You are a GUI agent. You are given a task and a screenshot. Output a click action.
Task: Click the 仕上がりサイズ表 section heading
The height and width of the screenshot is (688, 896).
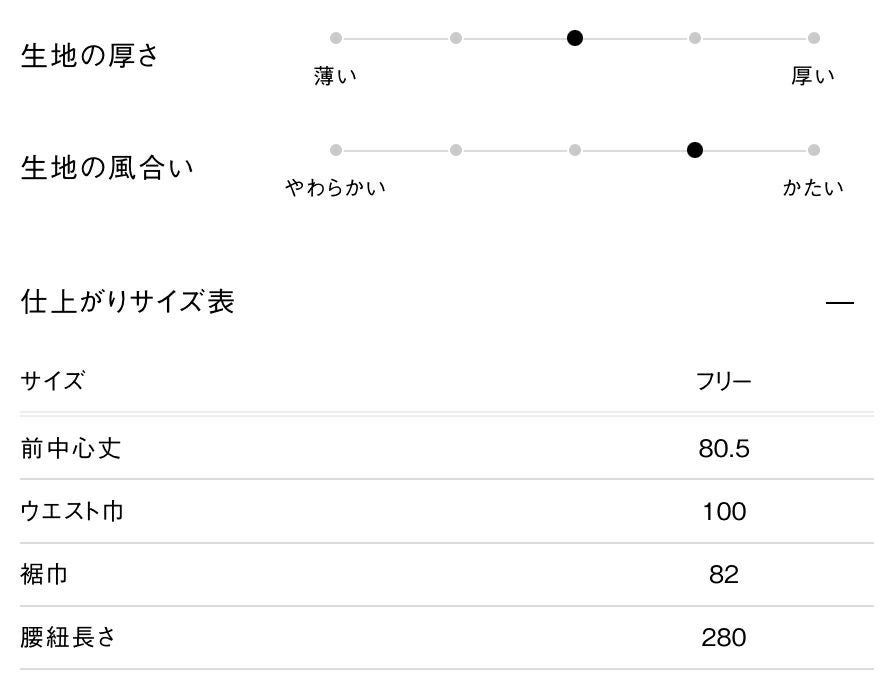128,302
